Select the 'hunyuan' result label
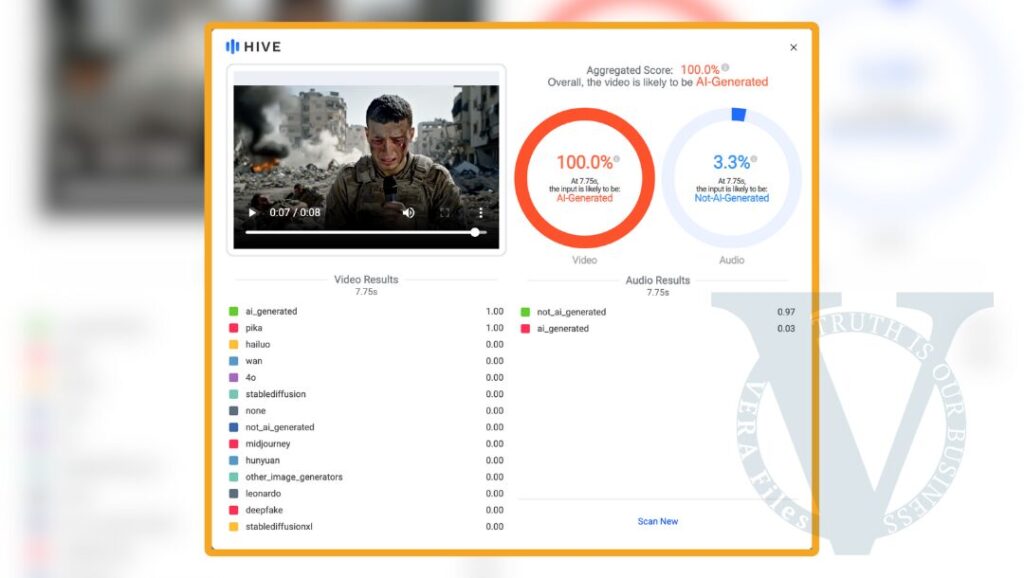1024x578 pixels. click(x=263, y=460)
